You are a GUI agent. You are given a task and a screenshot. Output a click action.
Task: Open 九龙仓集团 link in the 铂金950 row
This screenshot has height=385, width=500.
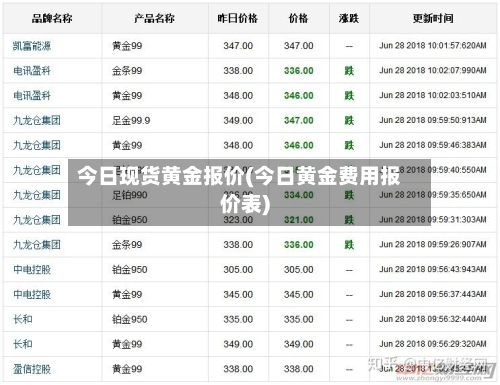point(37,220)
